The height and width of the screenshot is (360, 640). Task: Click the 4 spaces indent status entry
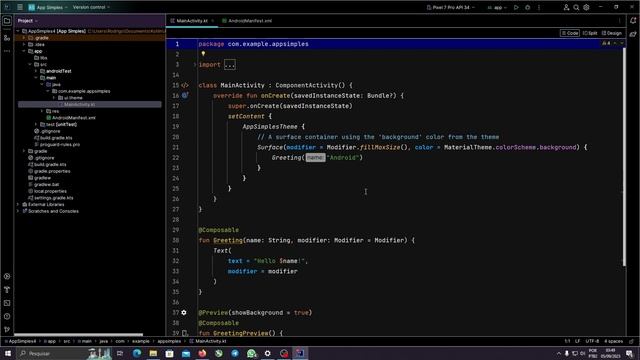(613, 341)
